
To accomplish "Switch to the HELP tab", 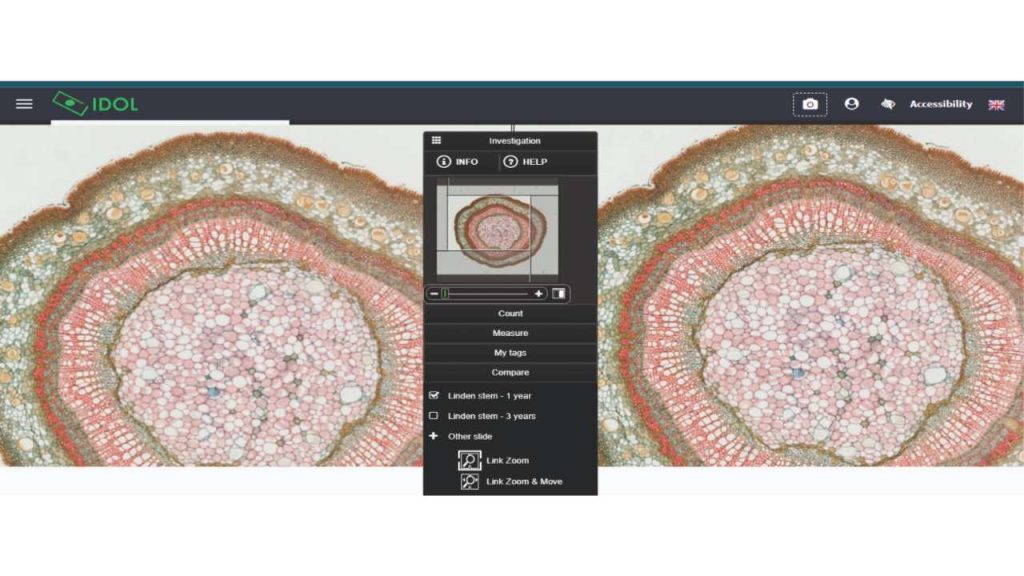I will pyautogui.click(x=526, y=162).
